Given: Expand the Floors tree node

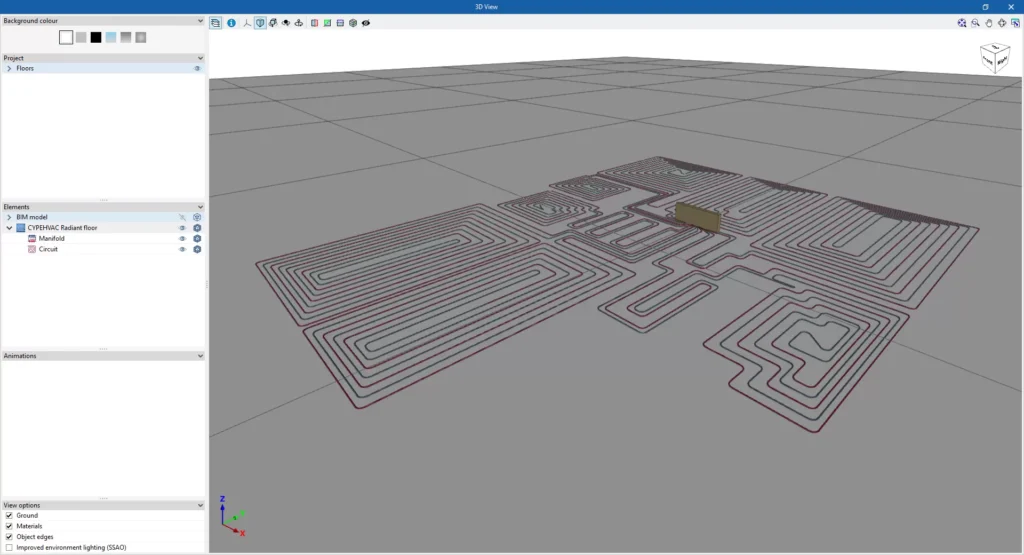Looking at the screenshot, I should [9, 69].
